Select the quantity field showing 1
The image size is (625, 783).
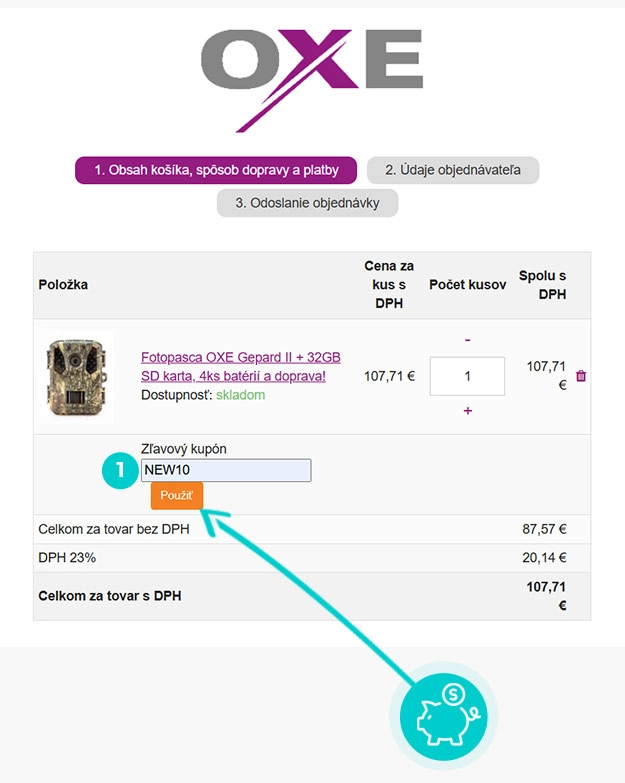[467, 376]
